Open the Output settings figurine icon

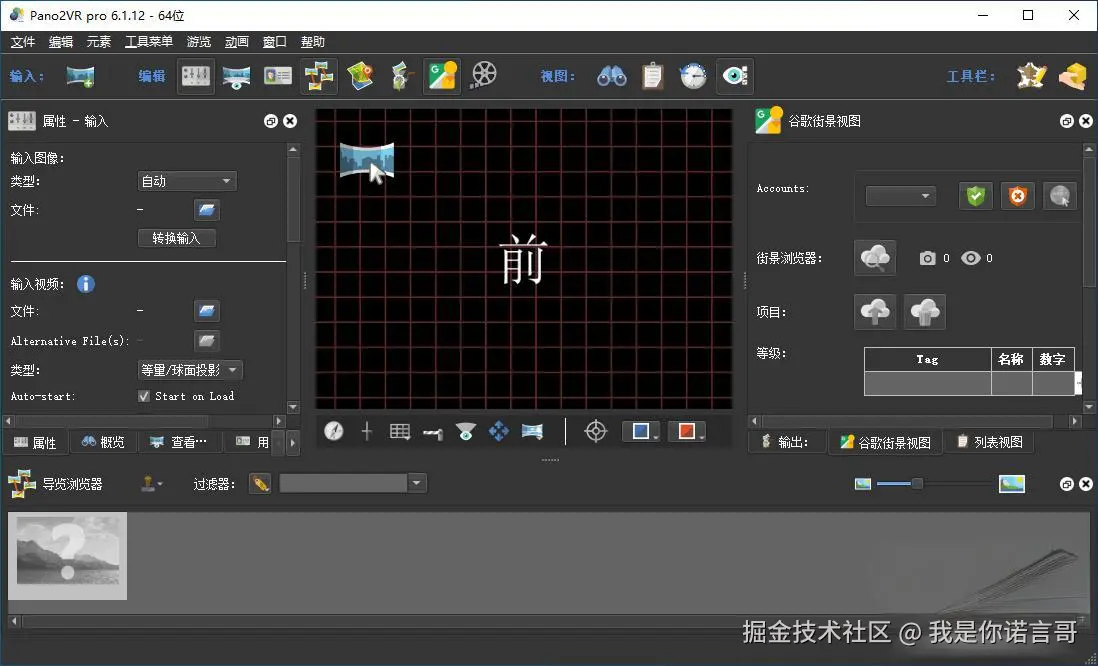401,76
